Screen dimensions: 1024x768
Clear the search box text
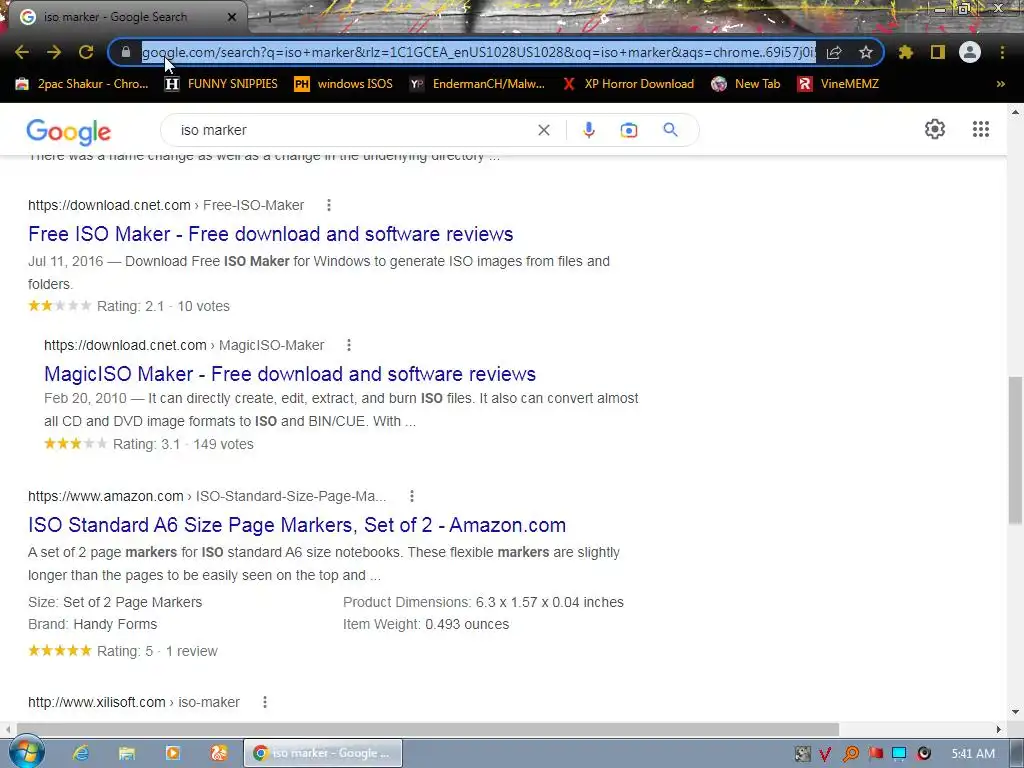[x=543, y=130]
